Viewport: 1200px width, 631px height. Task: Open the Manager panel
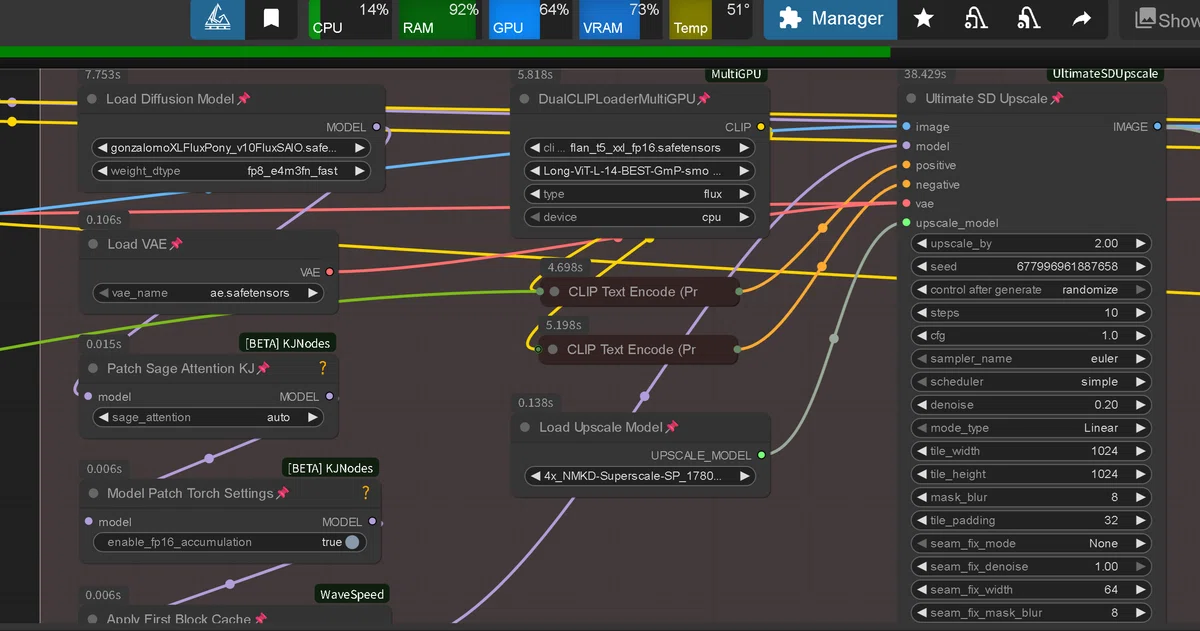click(x=830, y=19)
